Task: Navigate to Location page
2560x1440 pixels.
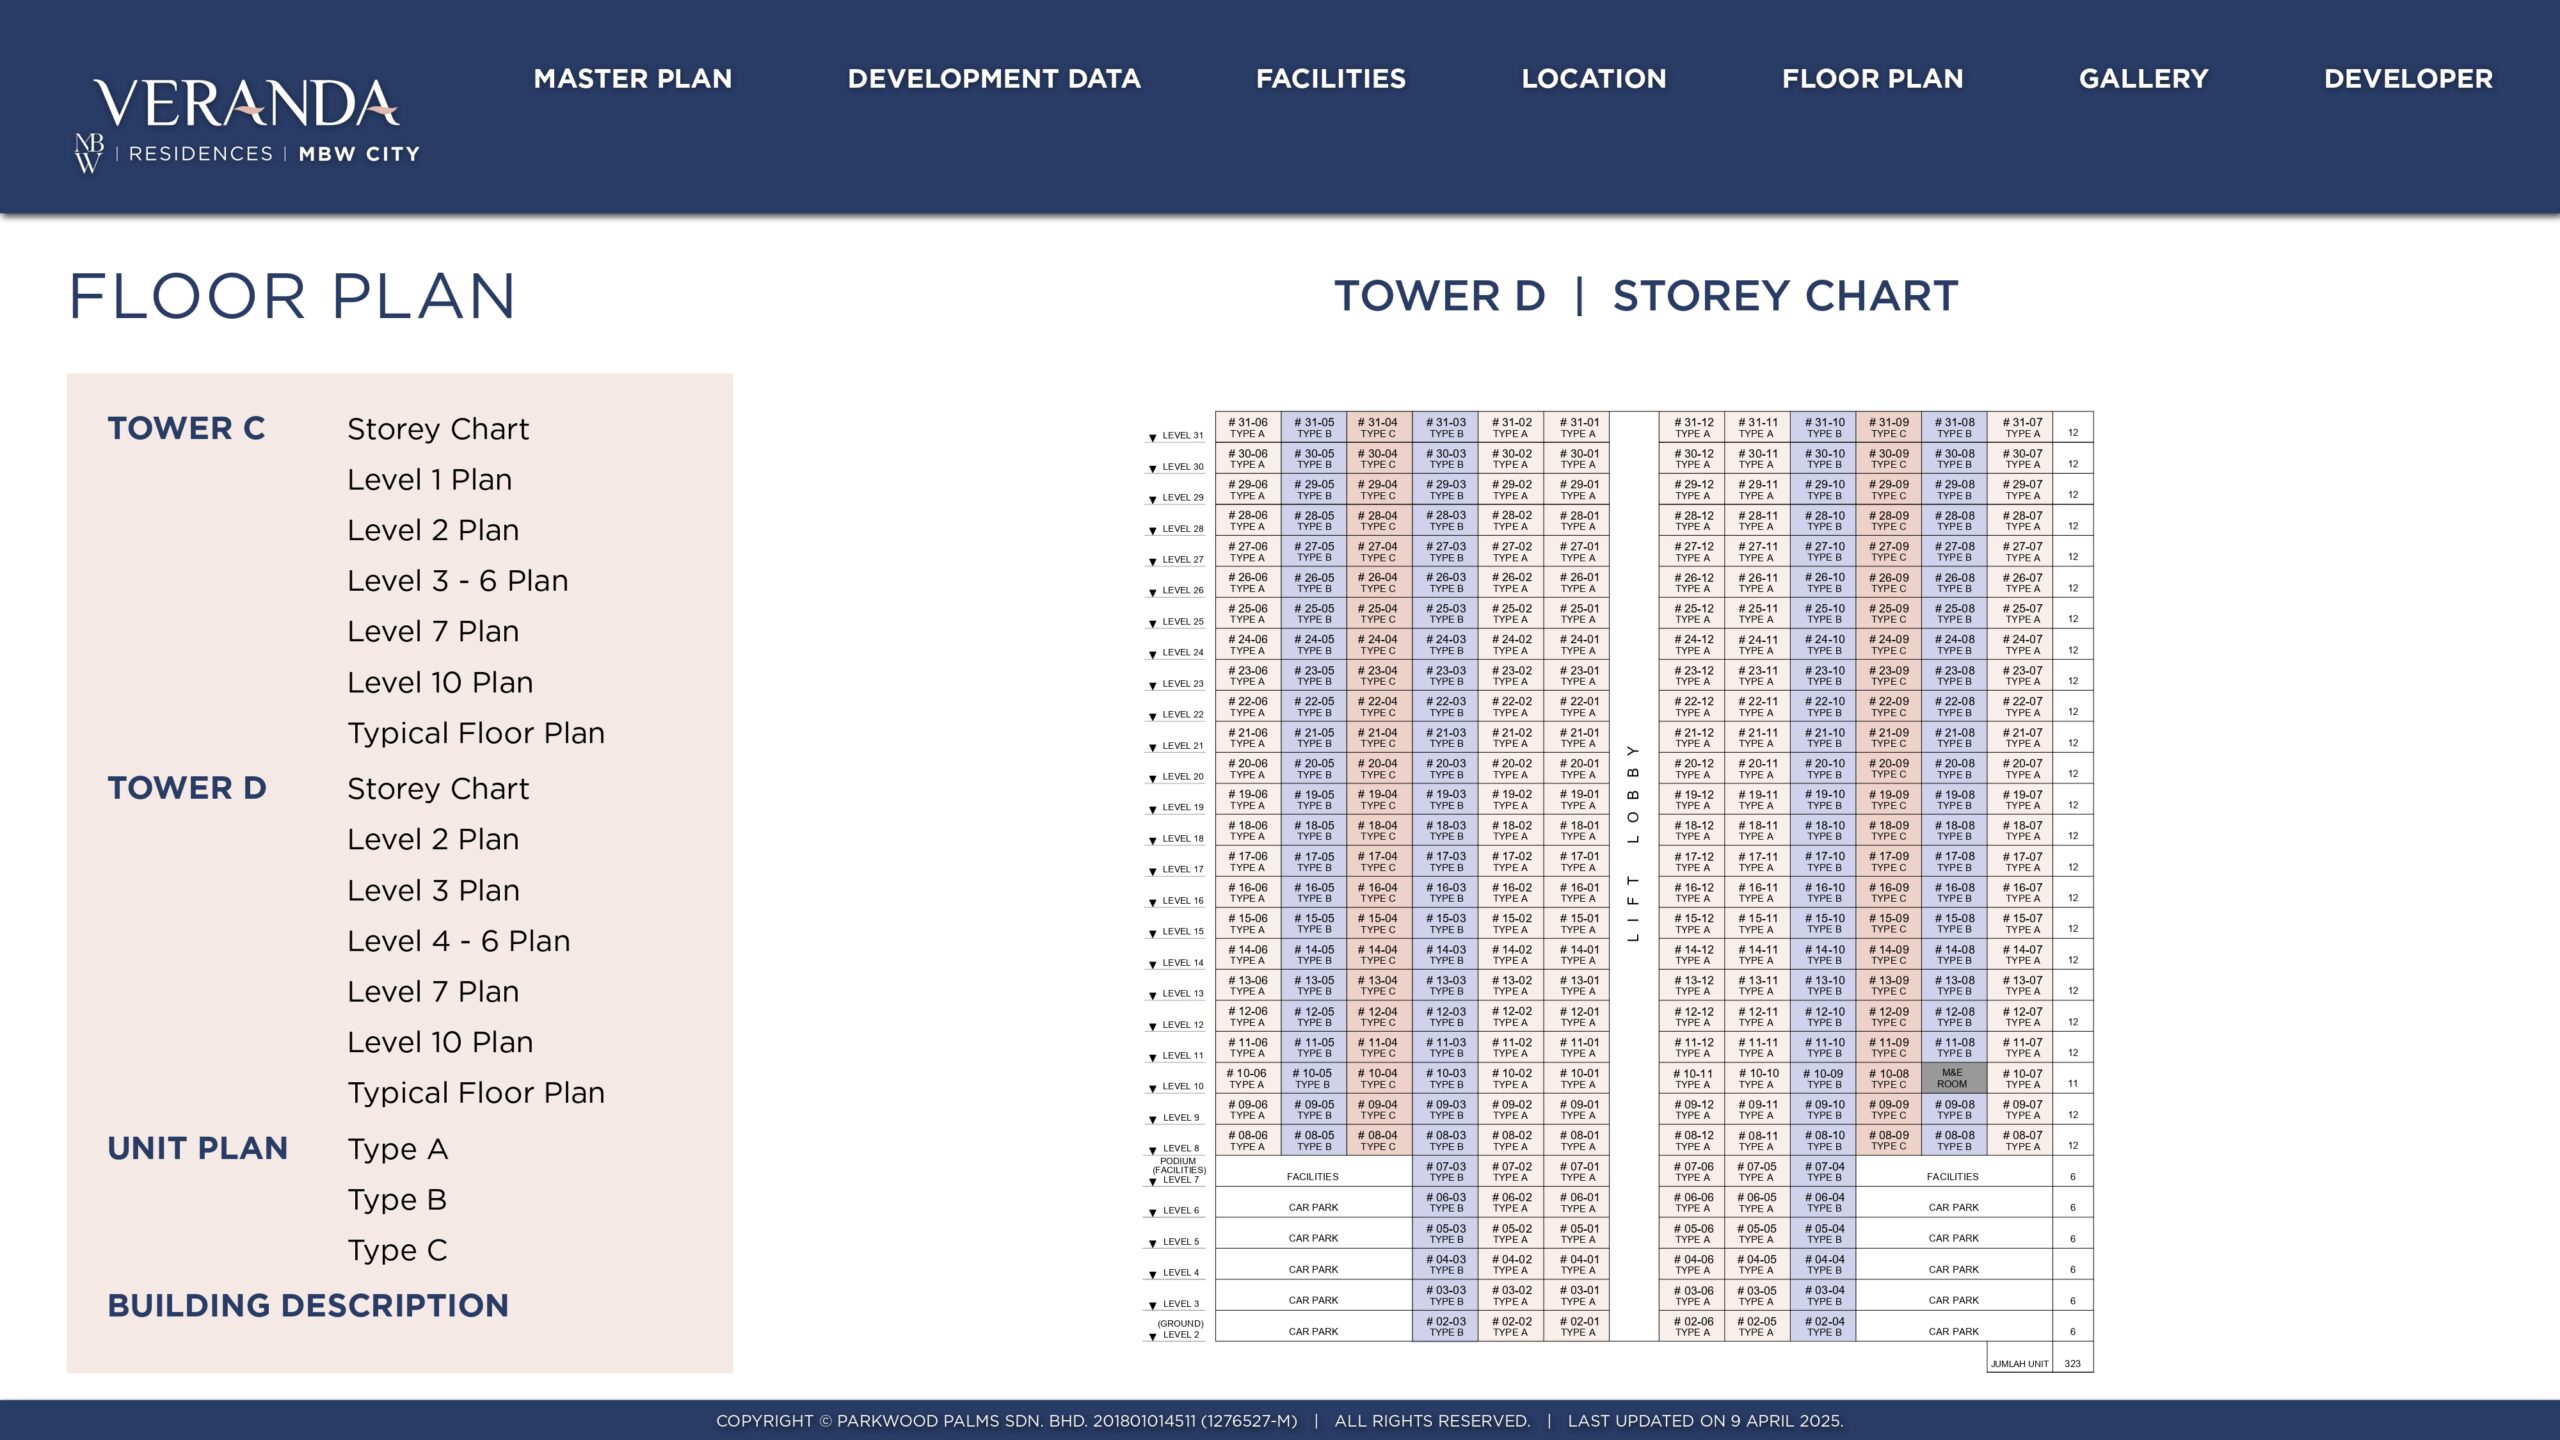Action: [1594, 79]
